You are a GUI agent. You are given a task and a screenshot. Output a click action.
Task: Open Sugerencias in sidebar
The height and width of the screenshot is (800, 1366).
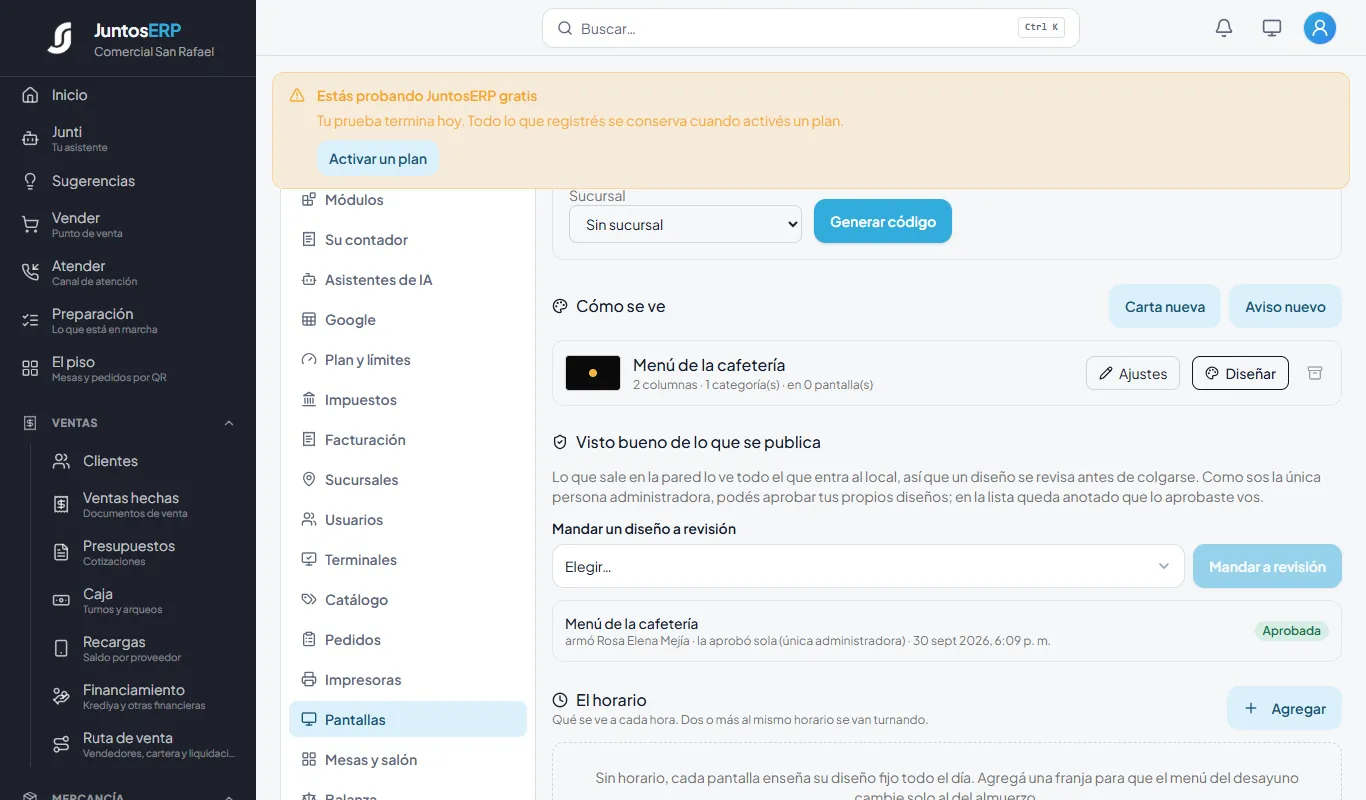(x=128, y=181)
